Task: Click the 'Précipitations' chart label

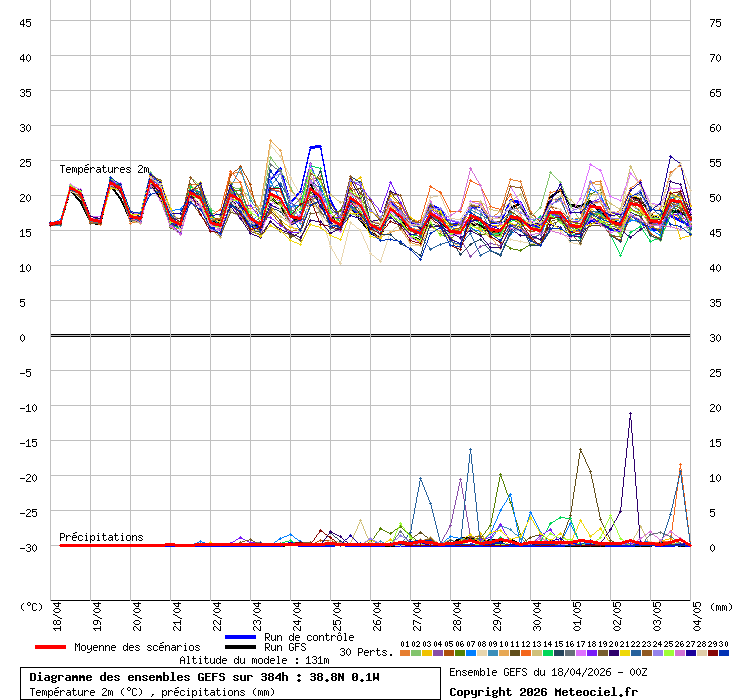Action: (x=101, y=537)
